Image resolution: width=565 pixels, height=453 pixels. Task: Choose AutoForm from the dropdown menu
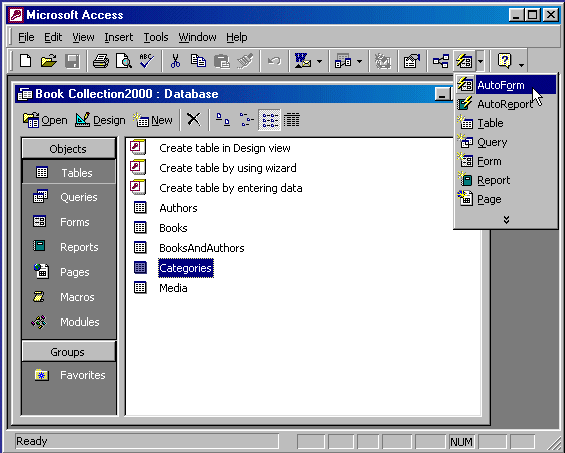pyautogui.click(x=506, y=85)
